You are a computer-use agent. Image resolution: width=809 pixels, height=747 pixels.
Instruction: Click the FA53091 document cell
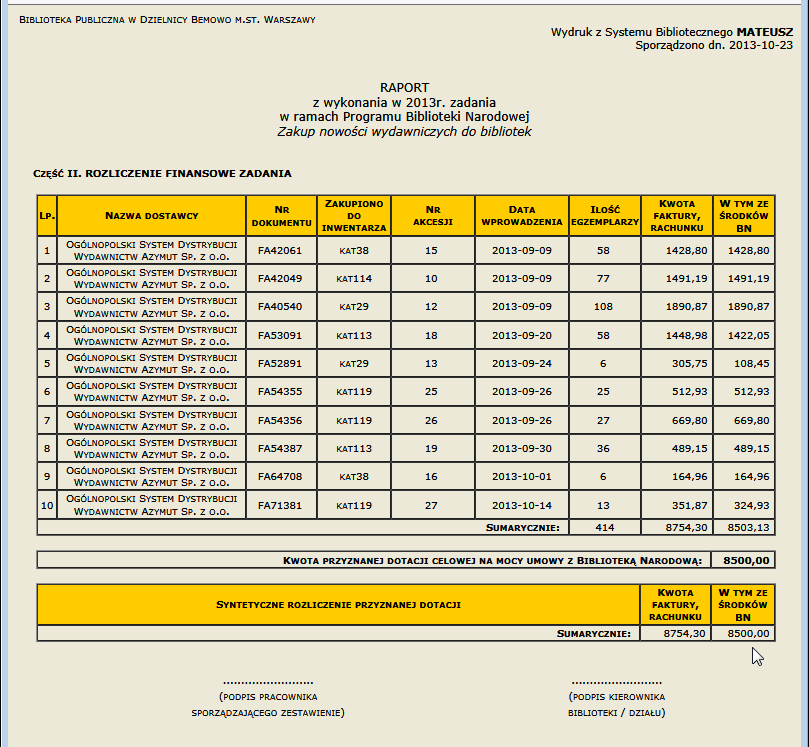[x=281, y=334]
